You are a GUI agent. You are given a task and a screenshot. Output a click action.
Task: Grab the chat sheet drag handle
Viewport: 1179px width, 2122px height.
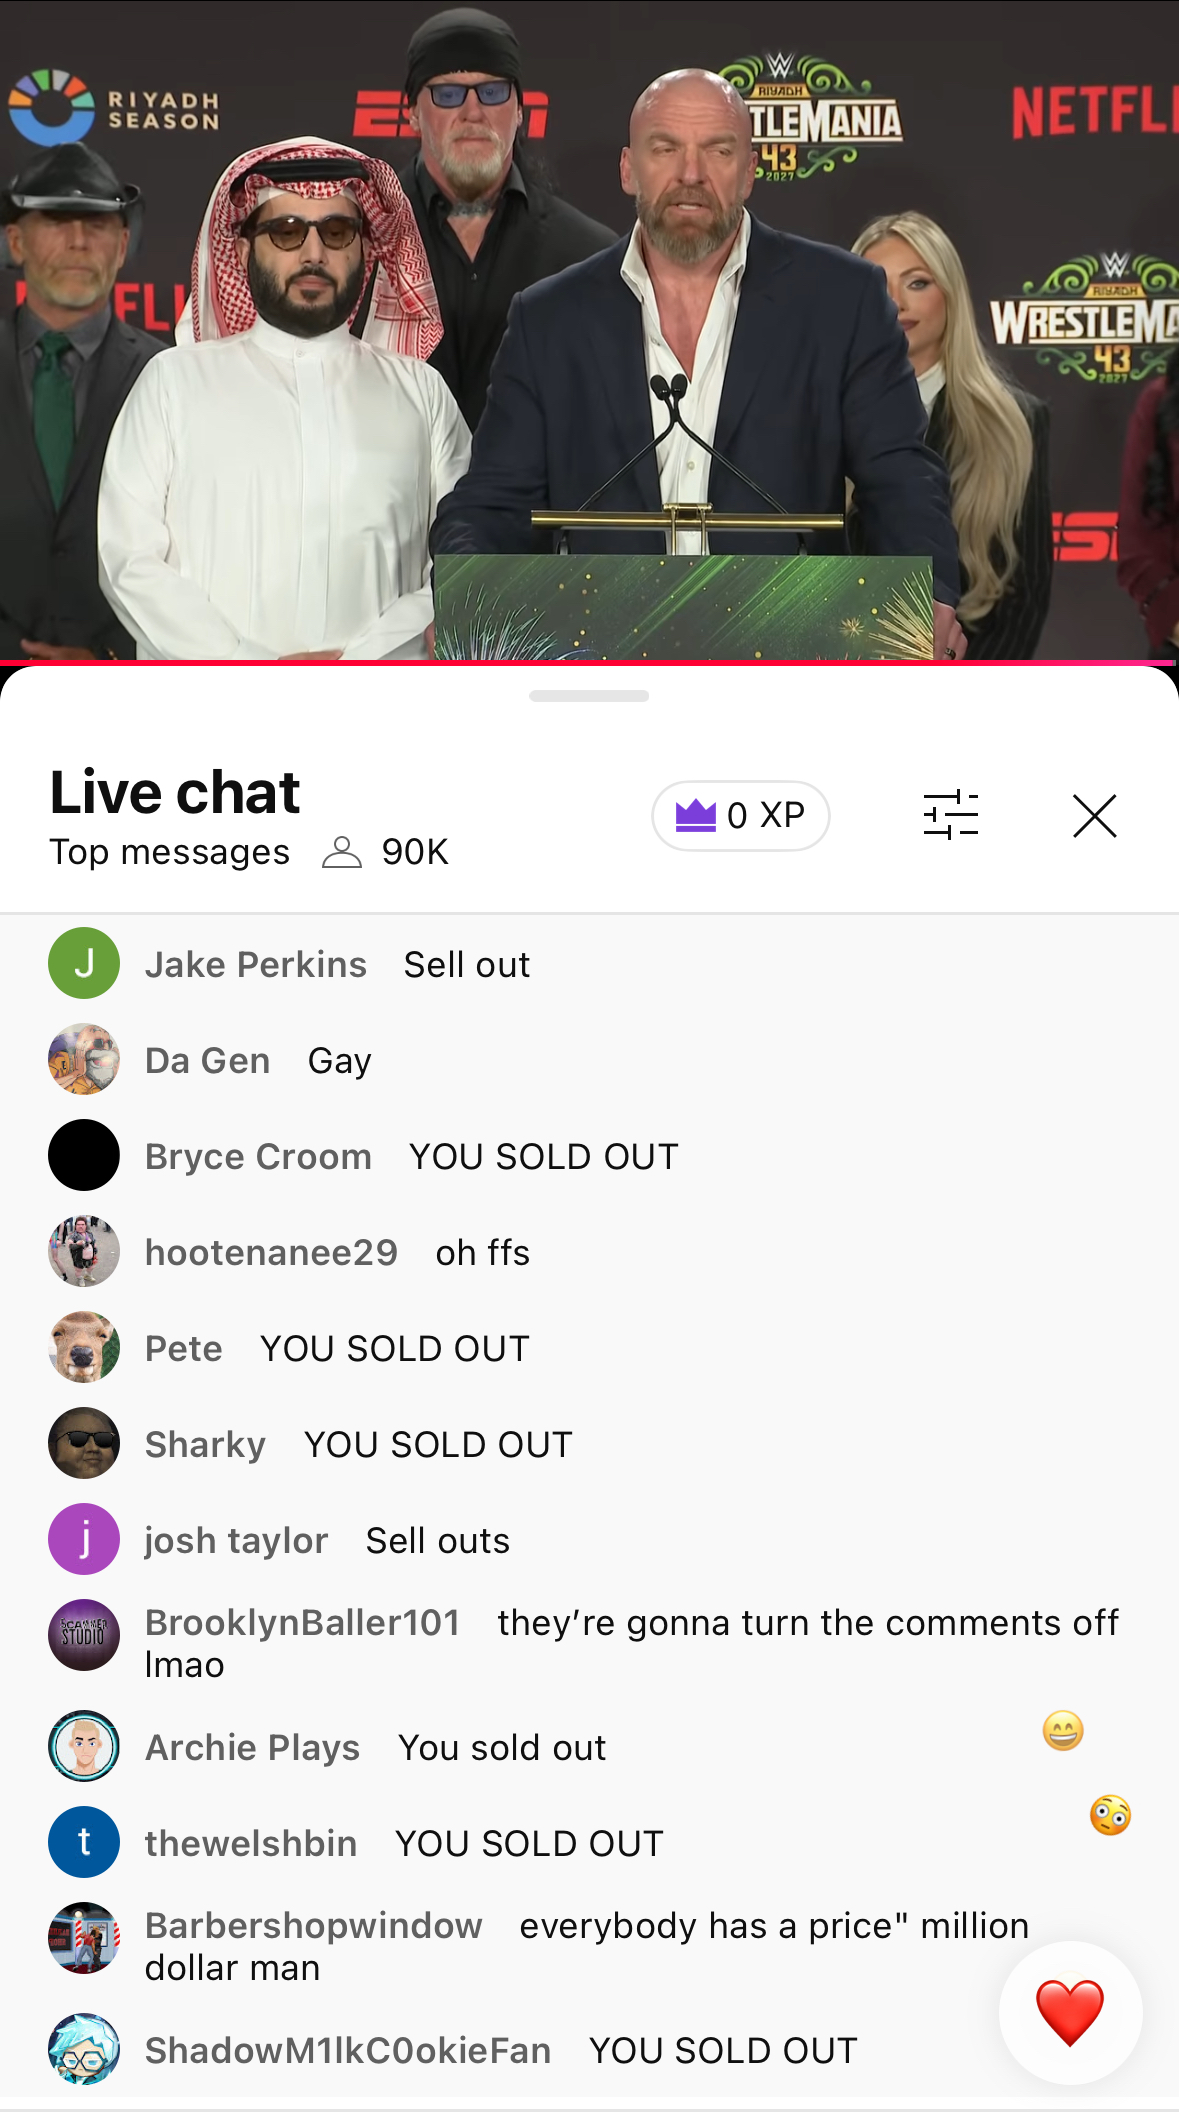pos(589,696)
